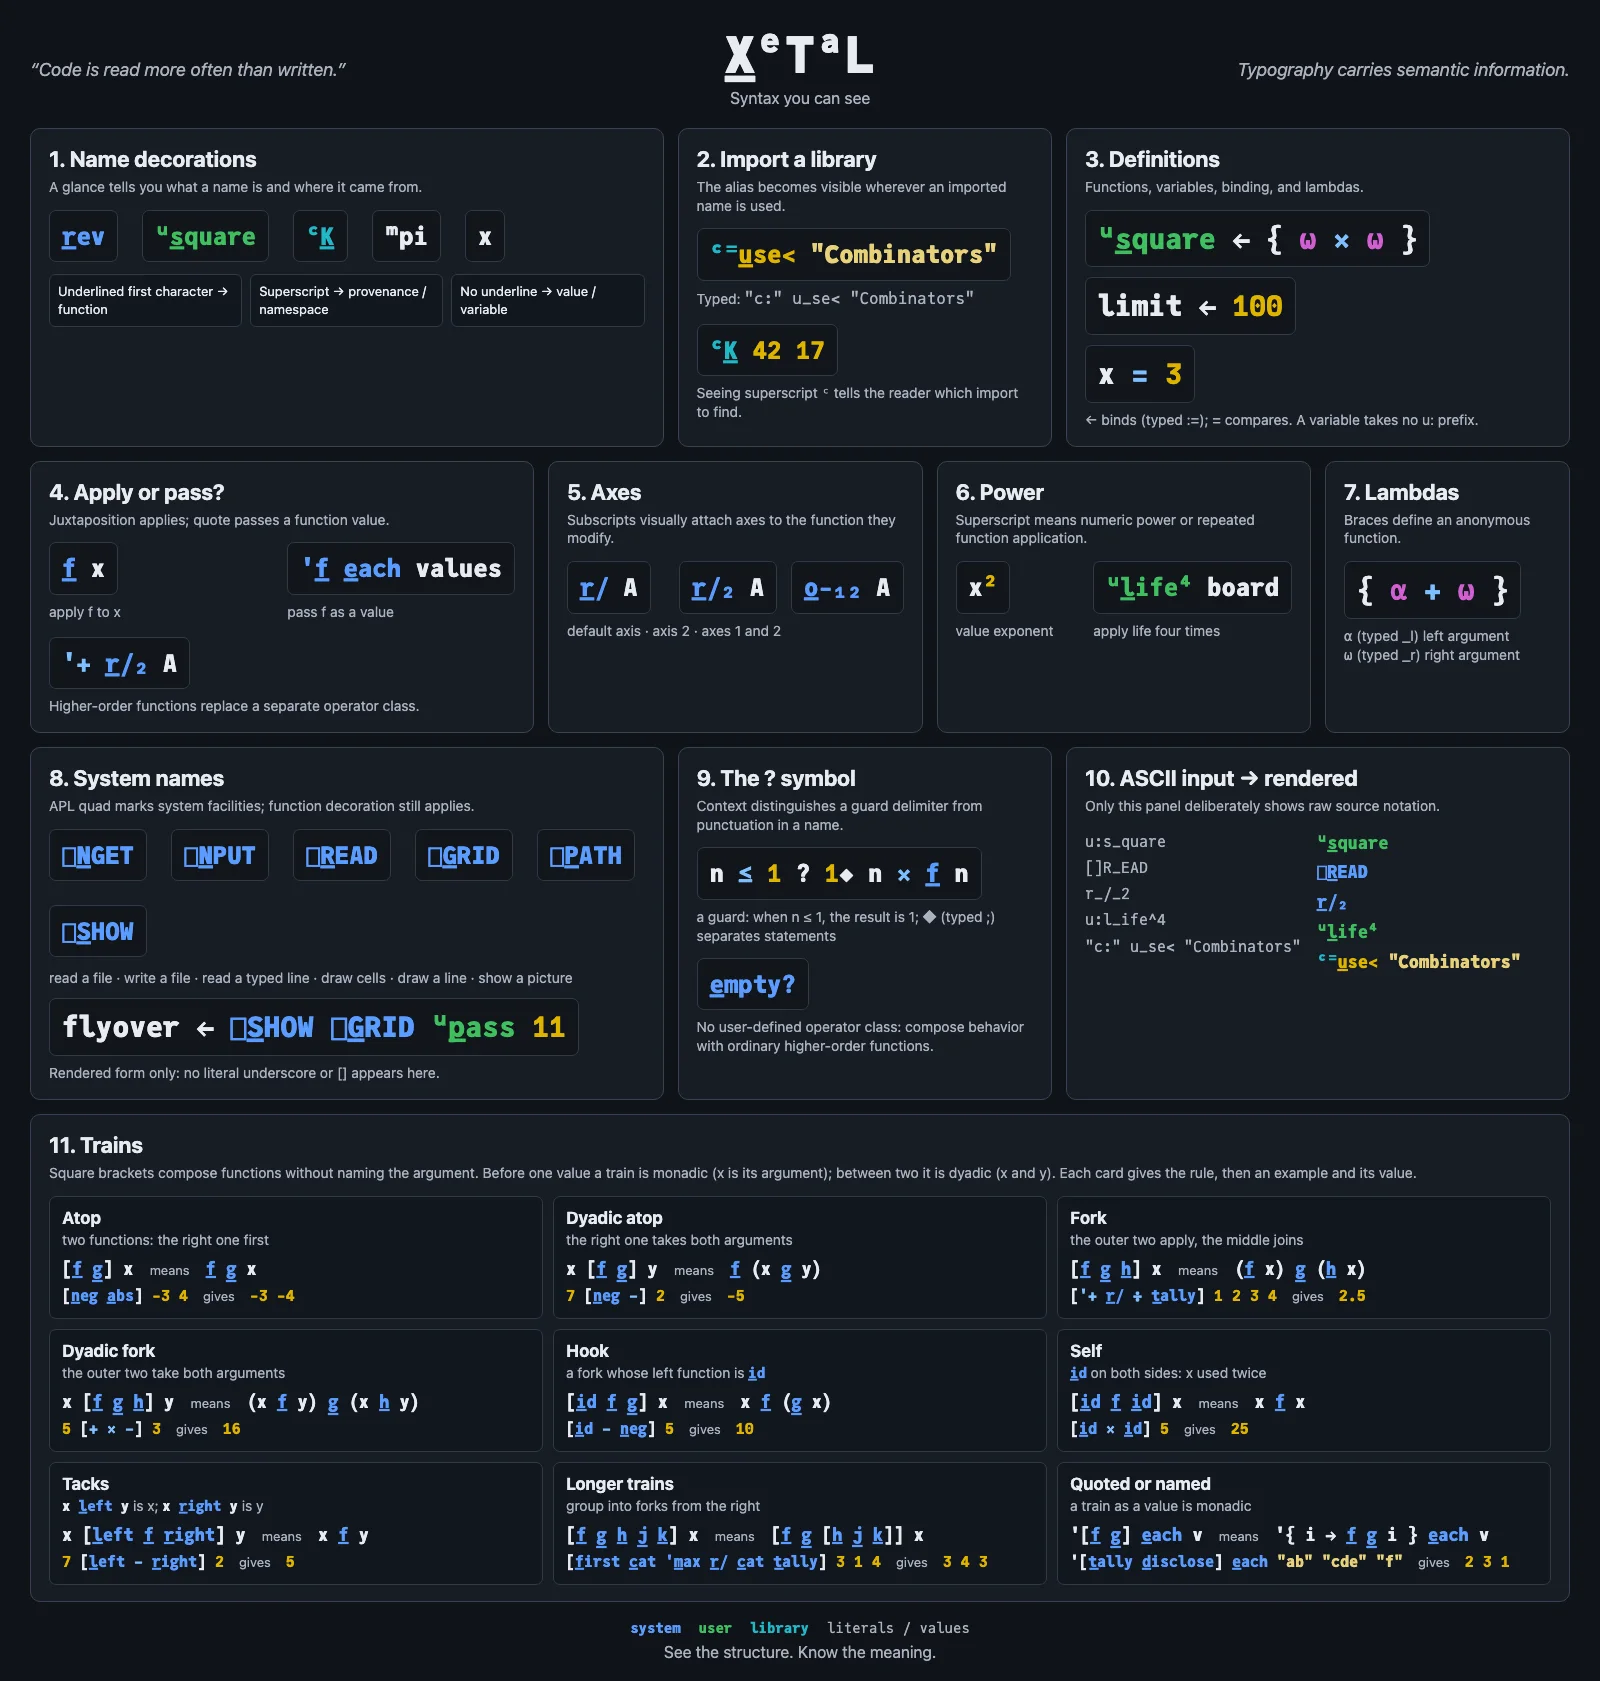Click the 'empty?' name chip
Image resolution: width=1600 pixels, height=1681 pixels.
(x=752, y=984)
